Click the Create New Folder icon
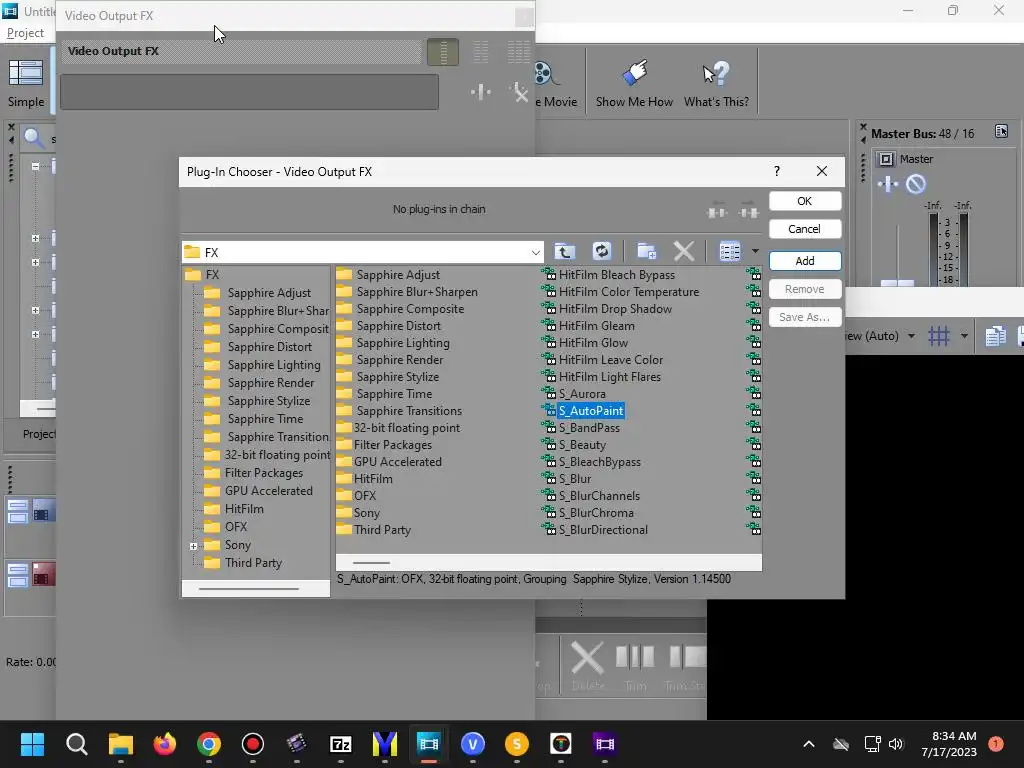The width and height of the screenshot is (1024, 768). (647, 251)
